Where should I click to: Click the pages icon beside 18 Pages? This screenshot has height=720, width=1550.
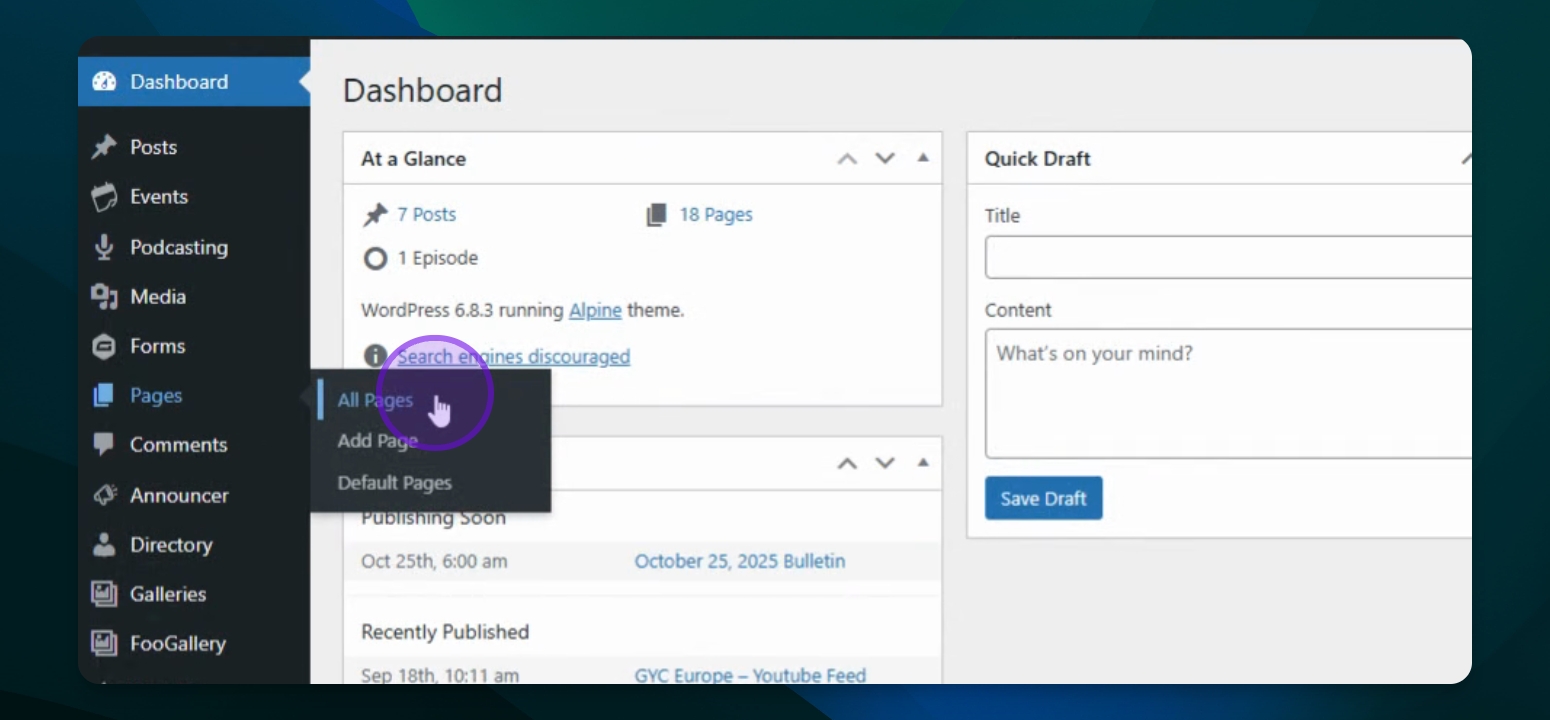point(656,215)
